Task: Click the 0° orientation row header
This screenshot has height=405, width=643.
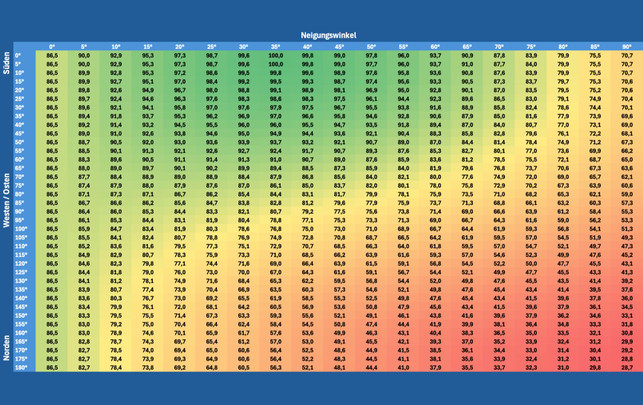Action: 22,56
